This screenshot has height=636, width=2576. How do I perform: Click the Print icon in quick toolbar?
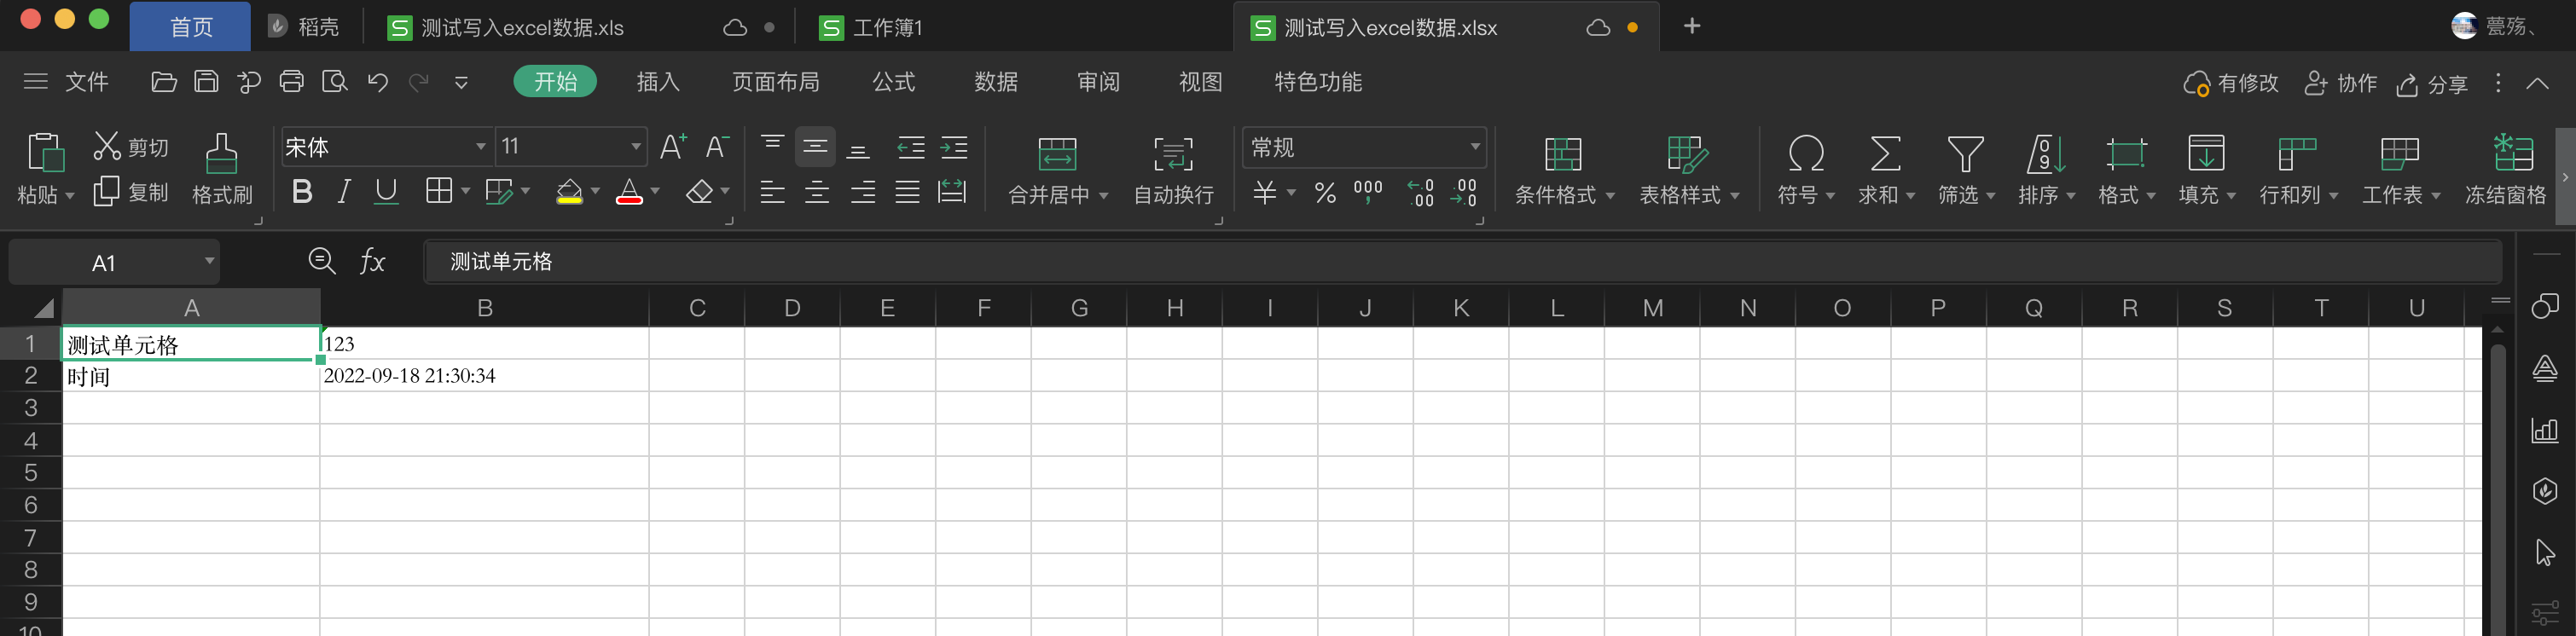(291, 82)
